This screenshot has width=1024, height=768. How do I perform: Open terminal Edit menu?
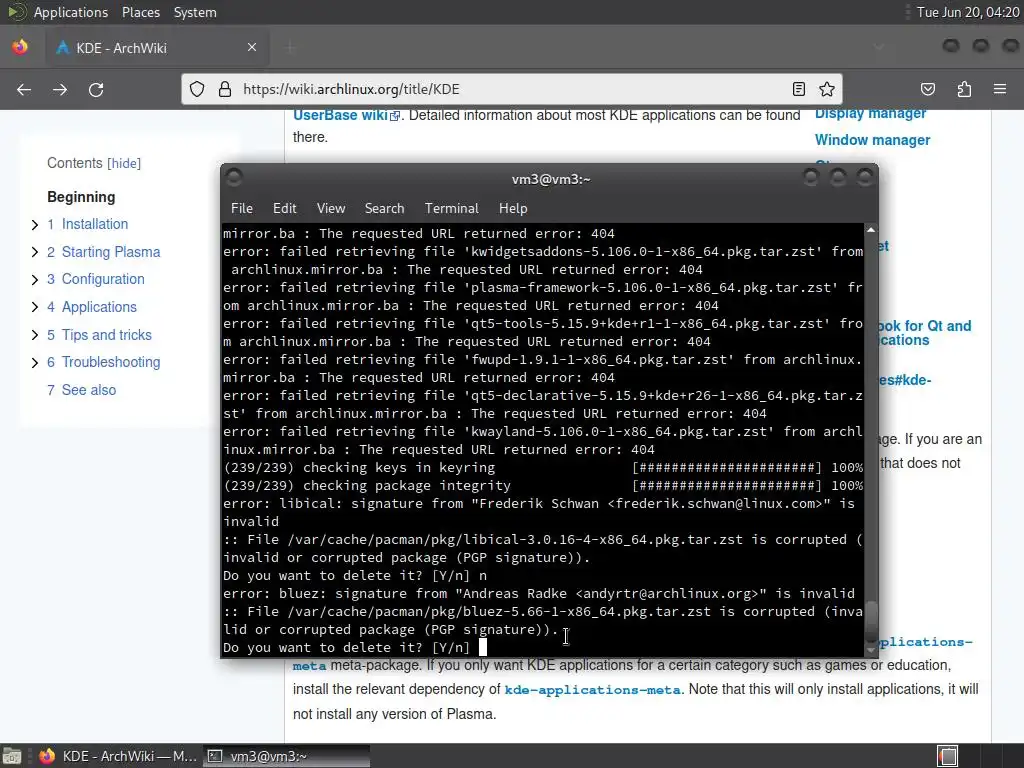[284, 208]
